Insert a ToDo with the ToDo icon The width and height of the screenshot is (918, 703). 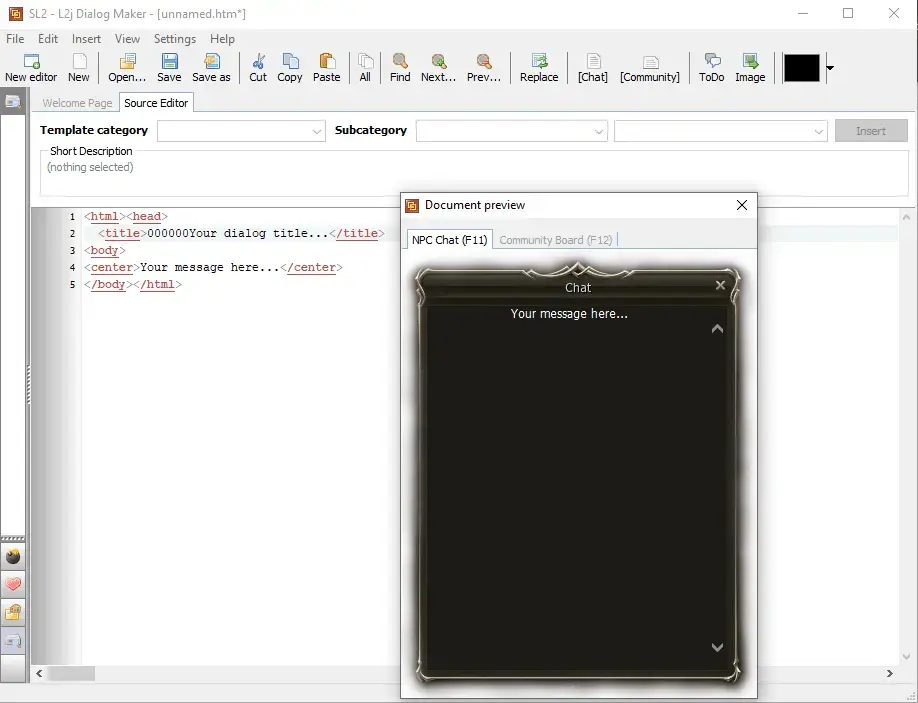click(x=711, y=68)
